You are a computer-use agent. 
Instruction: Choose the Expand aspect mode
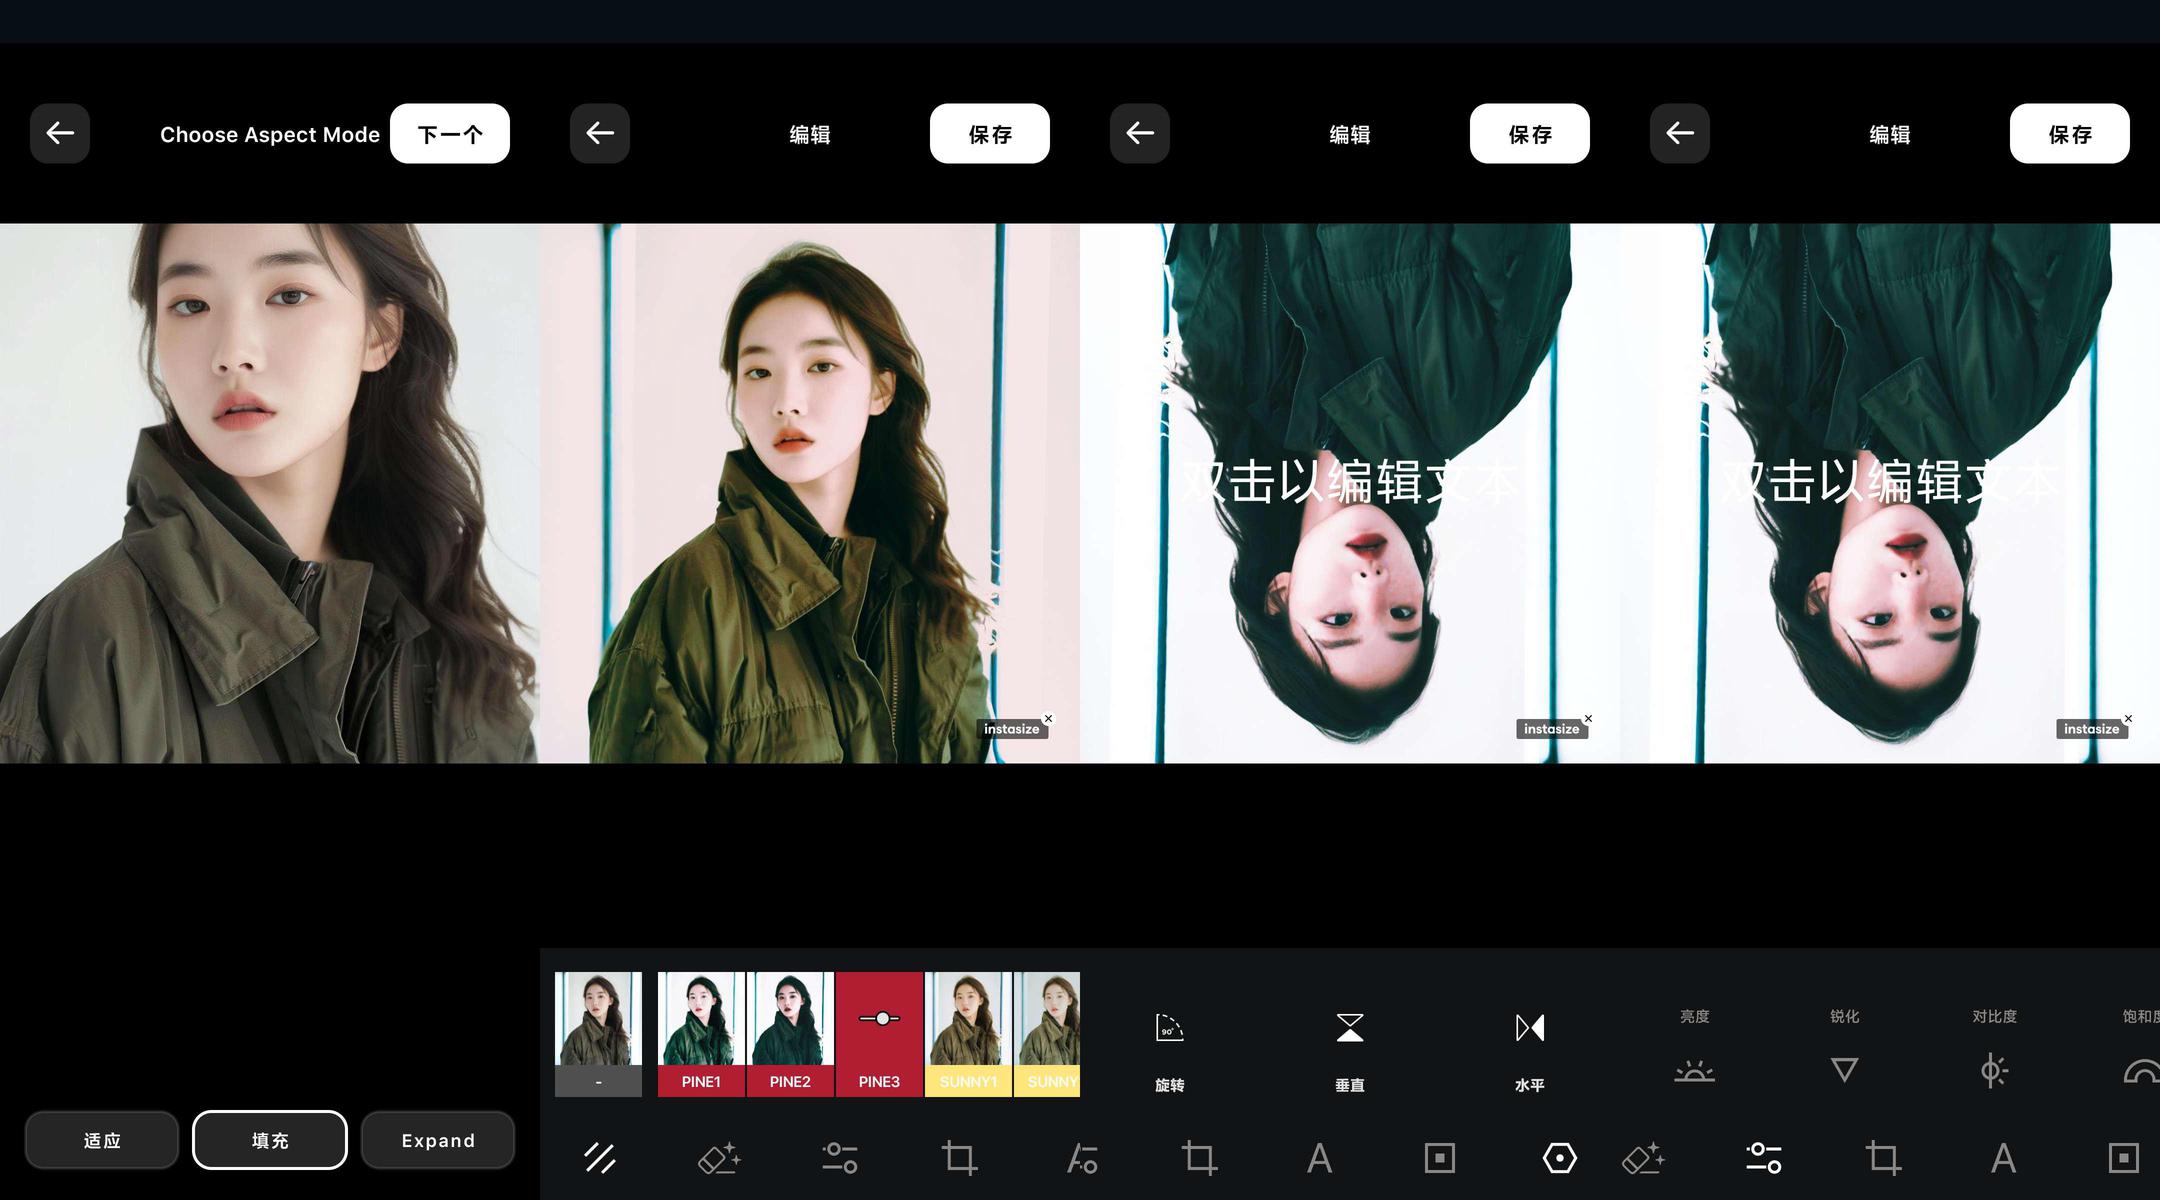[438, 1140]
